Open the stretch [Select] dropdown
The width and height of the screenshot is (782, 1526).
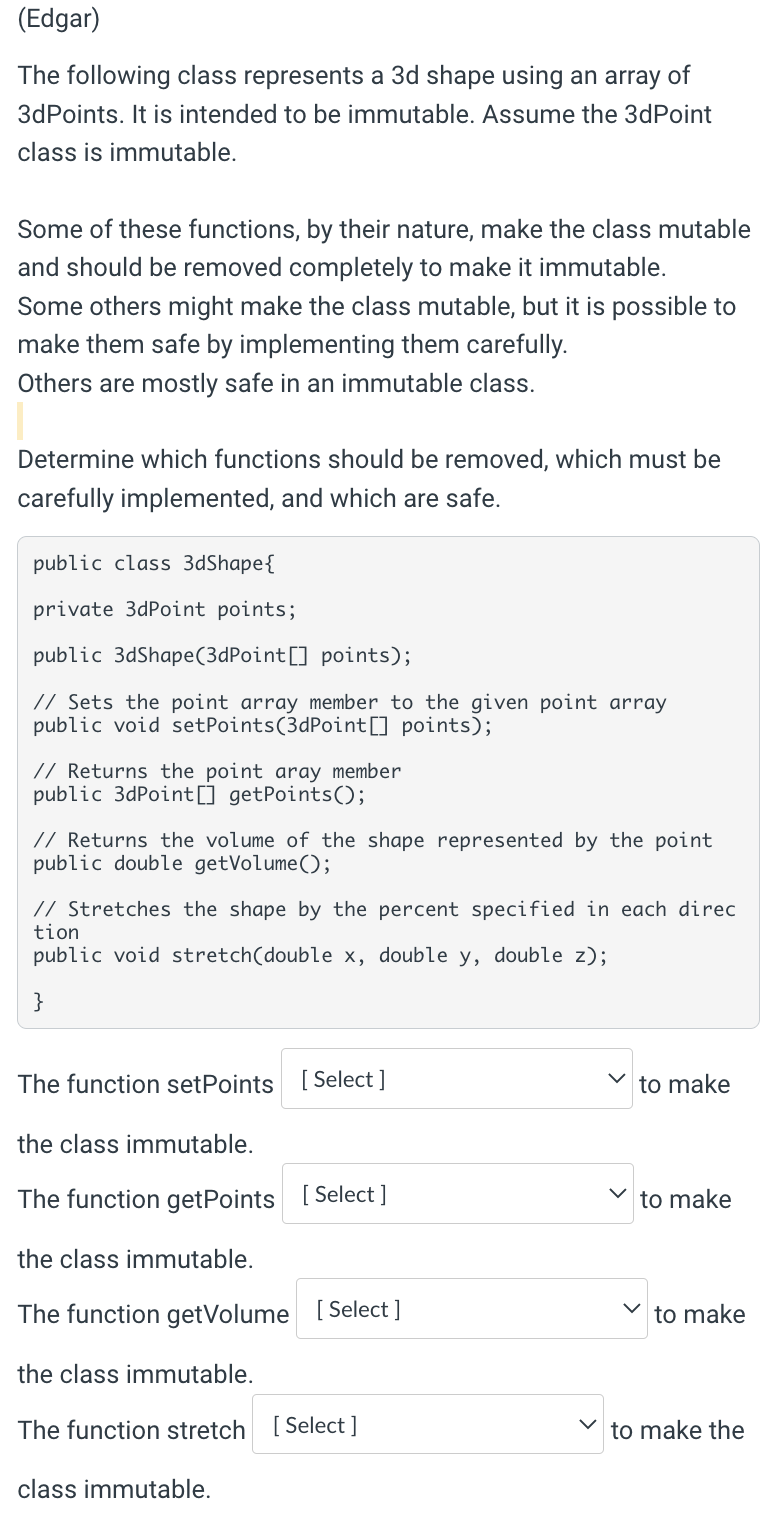428,1425
